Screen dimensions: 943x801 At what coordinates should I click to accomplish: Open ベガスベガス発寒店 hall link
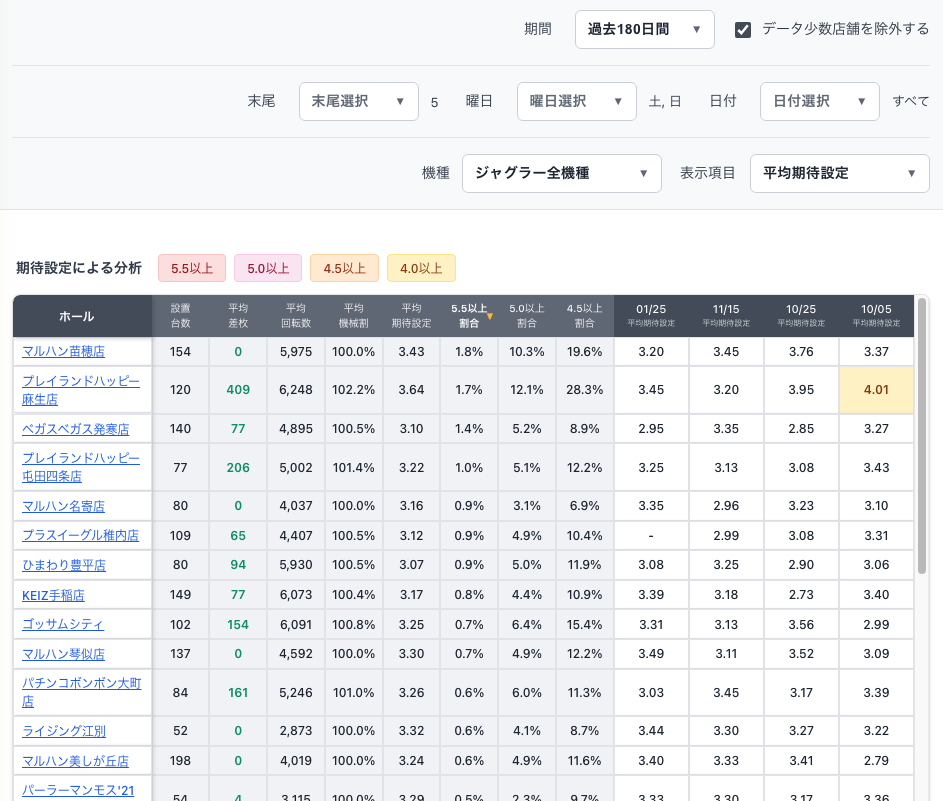pyautogui.click(x=76, y=429)
